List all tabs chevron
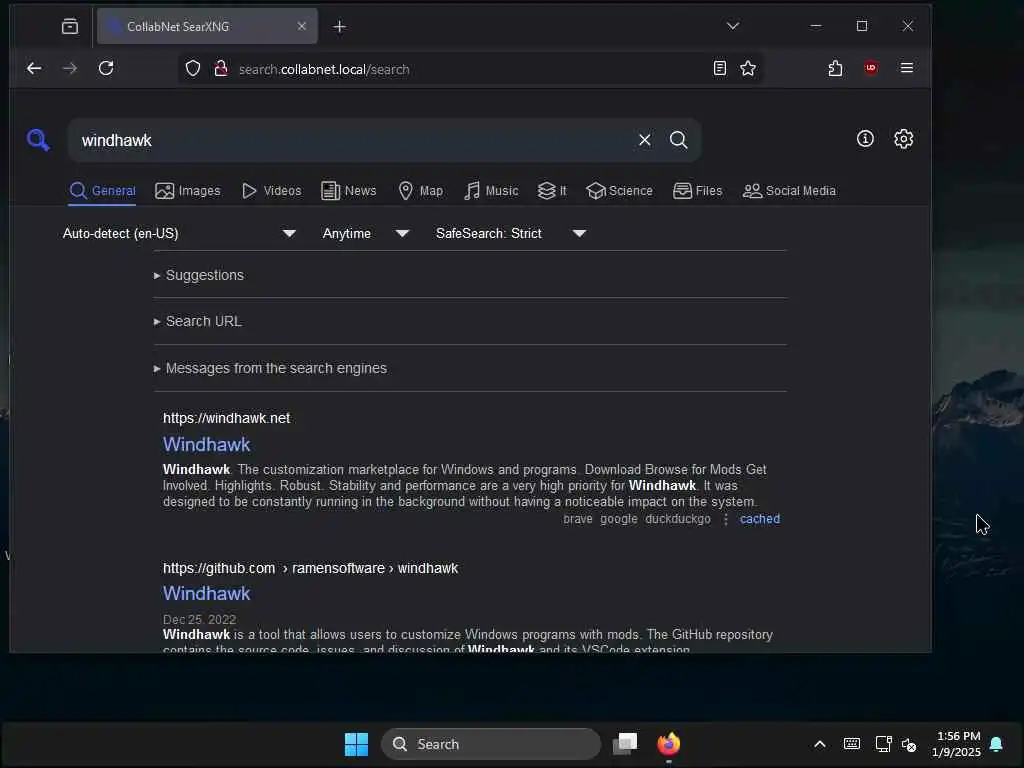Image resolution: width=1024 pixels, height=768 pixels. [733, 25]
